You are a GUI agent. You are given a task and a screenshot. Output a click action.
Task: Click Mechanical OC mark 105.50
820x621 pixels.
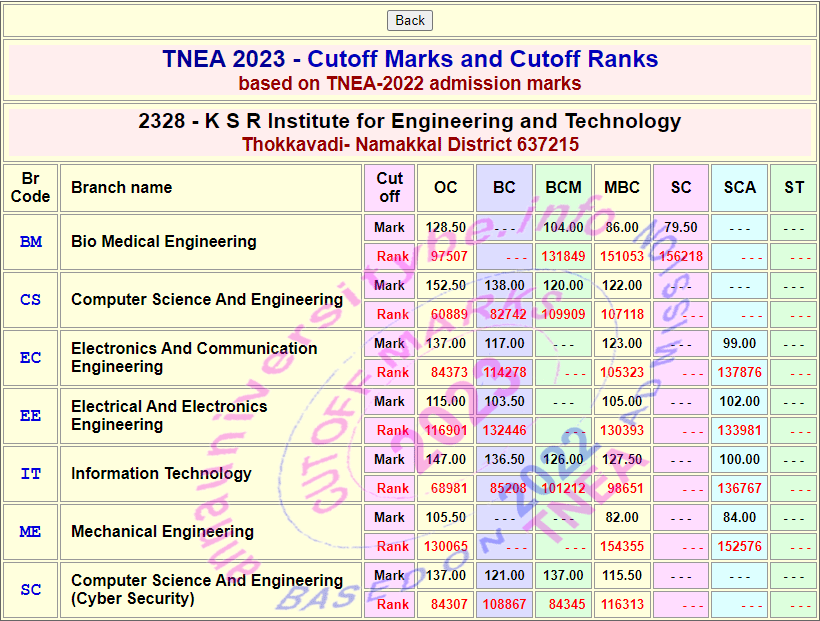pyautogui.click(x=446, y=518)
